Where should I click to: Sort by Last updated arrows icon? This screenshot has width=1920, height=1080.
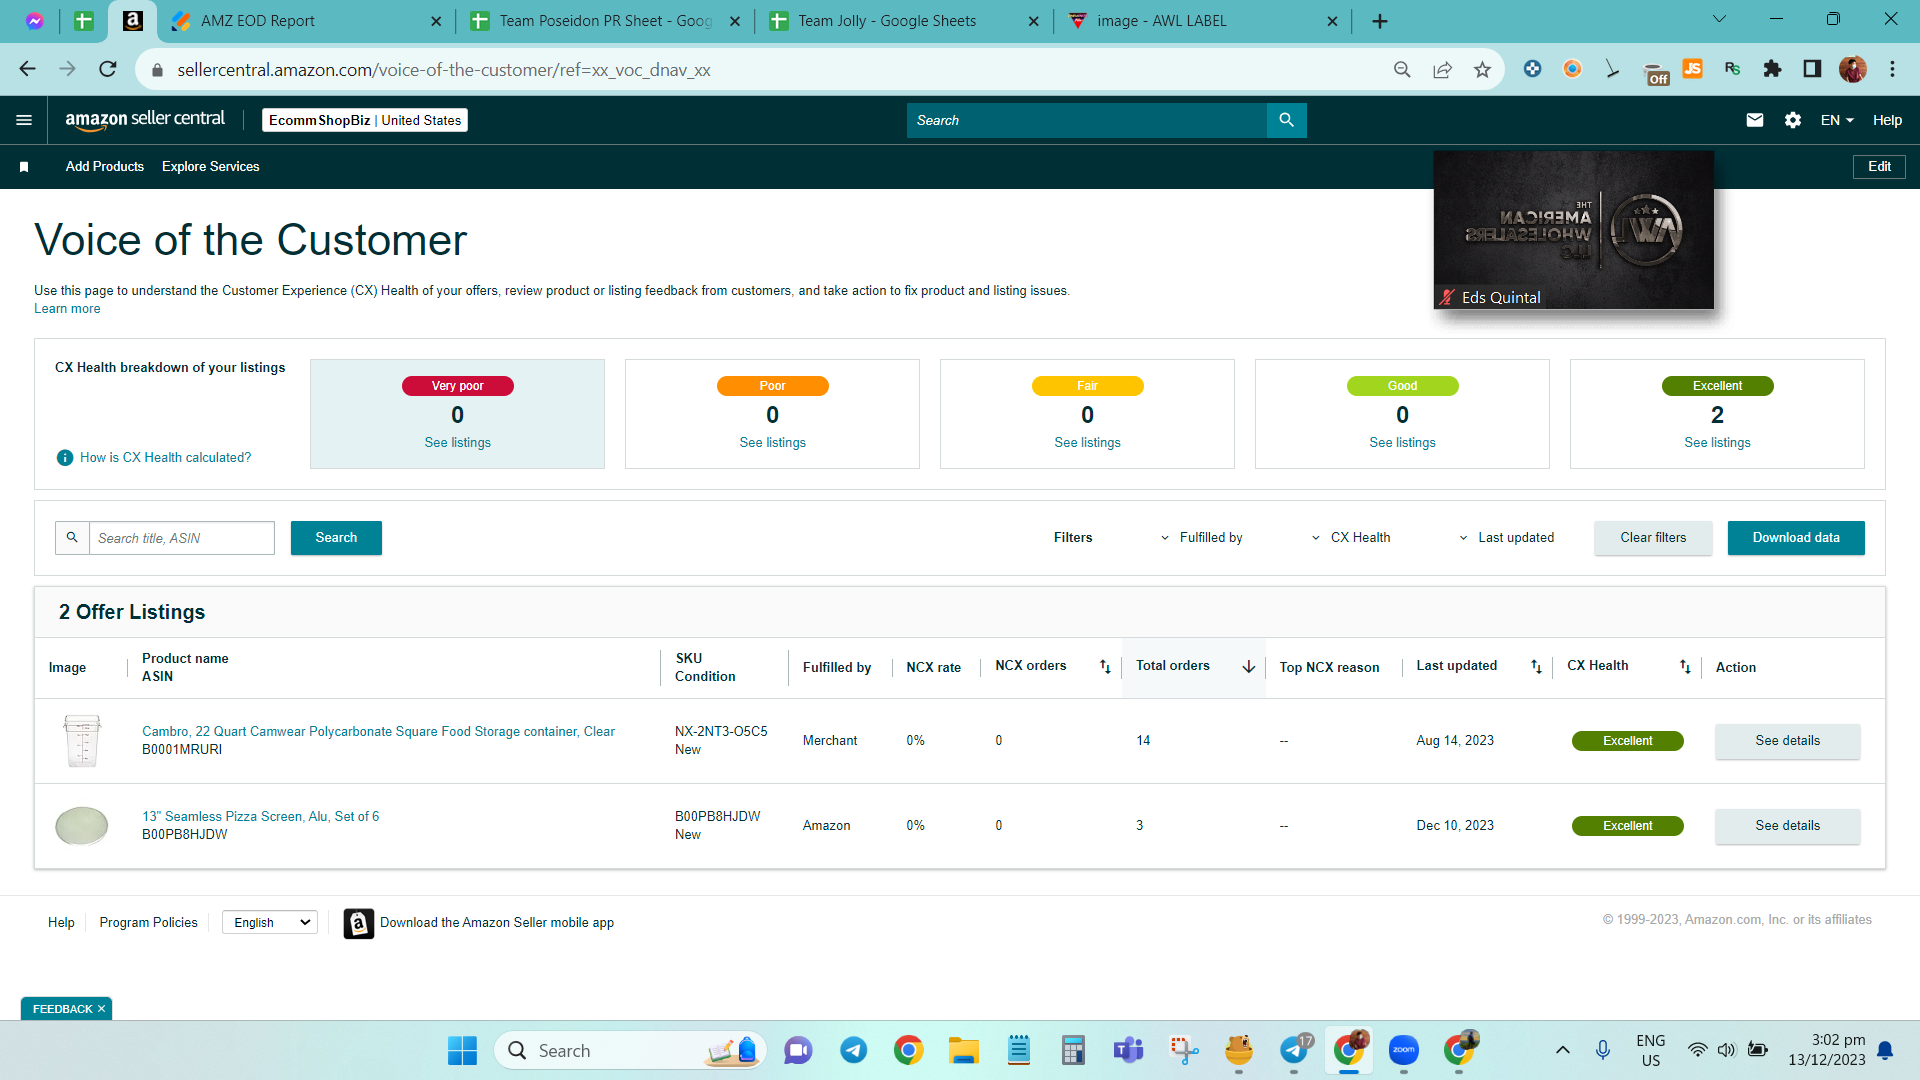click(x=1536, y=667)
